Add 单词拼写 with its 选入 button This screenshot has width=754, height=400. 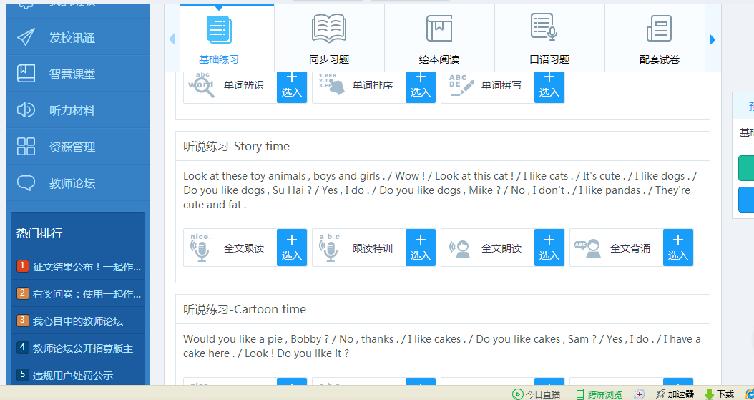[x=548, y=85]
